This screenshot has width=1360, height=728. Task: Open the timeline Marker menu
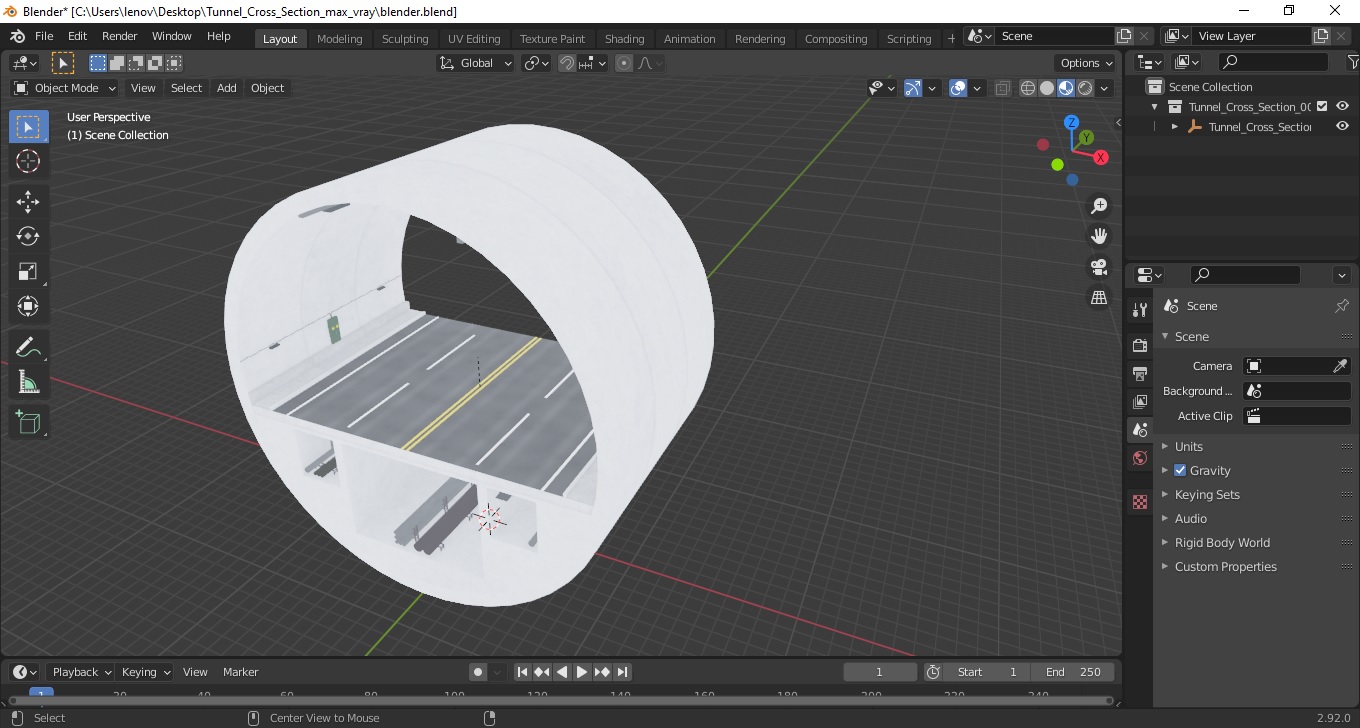[x=240, y=672]
